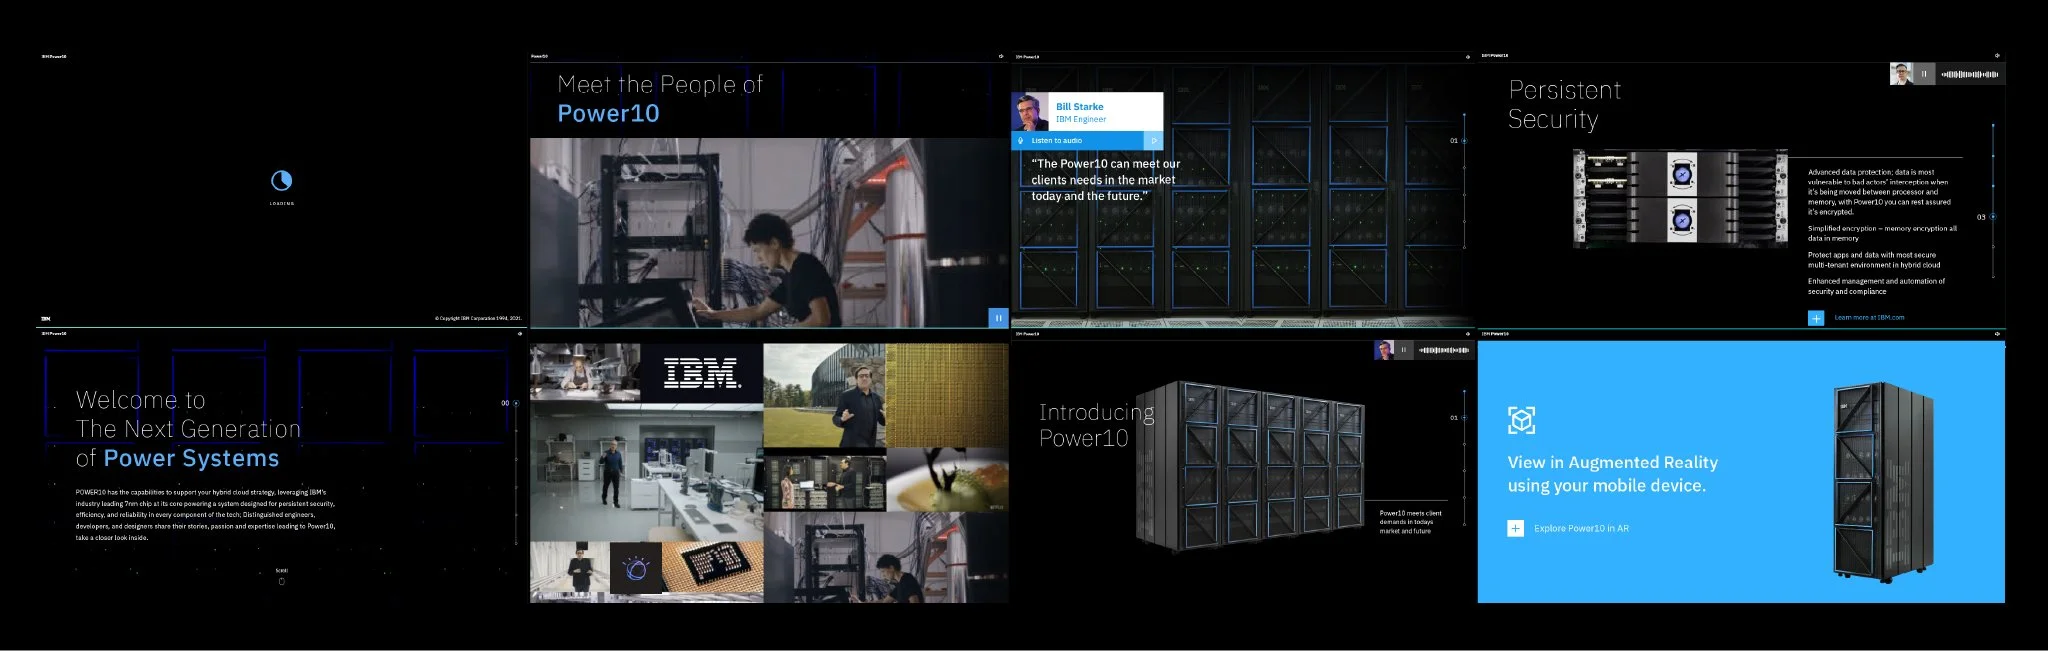2048x651 pixels.
Task: Open the two people at server racks tile
Action: [824, 481]
